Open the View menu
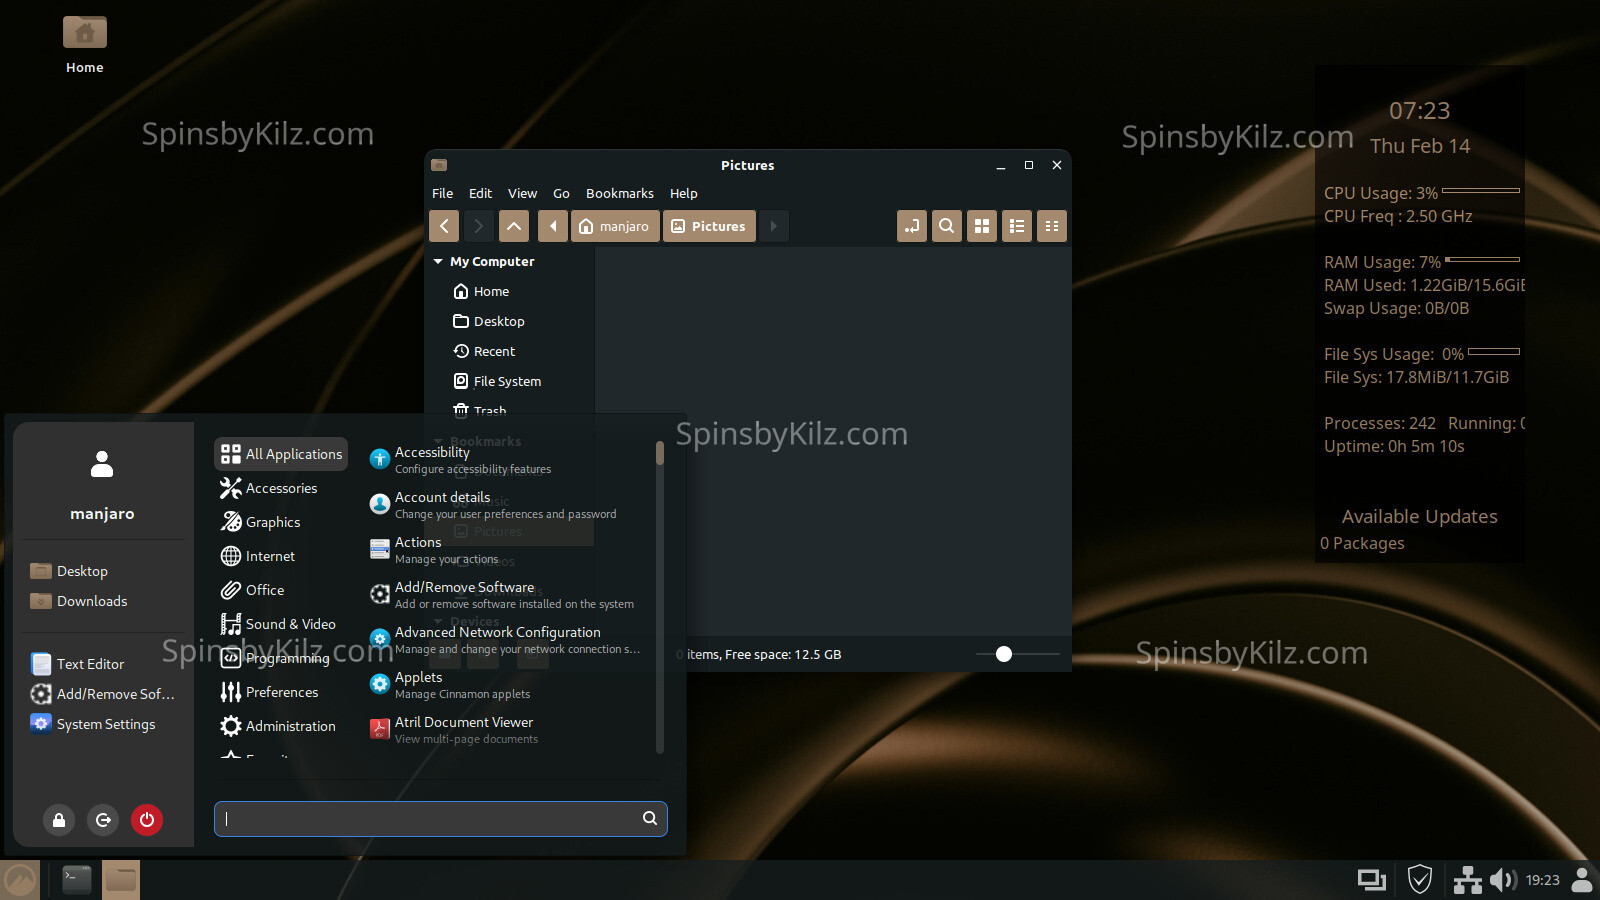Image resolution: width=1600 pixels, height=900 pixels. pyautogui.click(x=522, y=193)
